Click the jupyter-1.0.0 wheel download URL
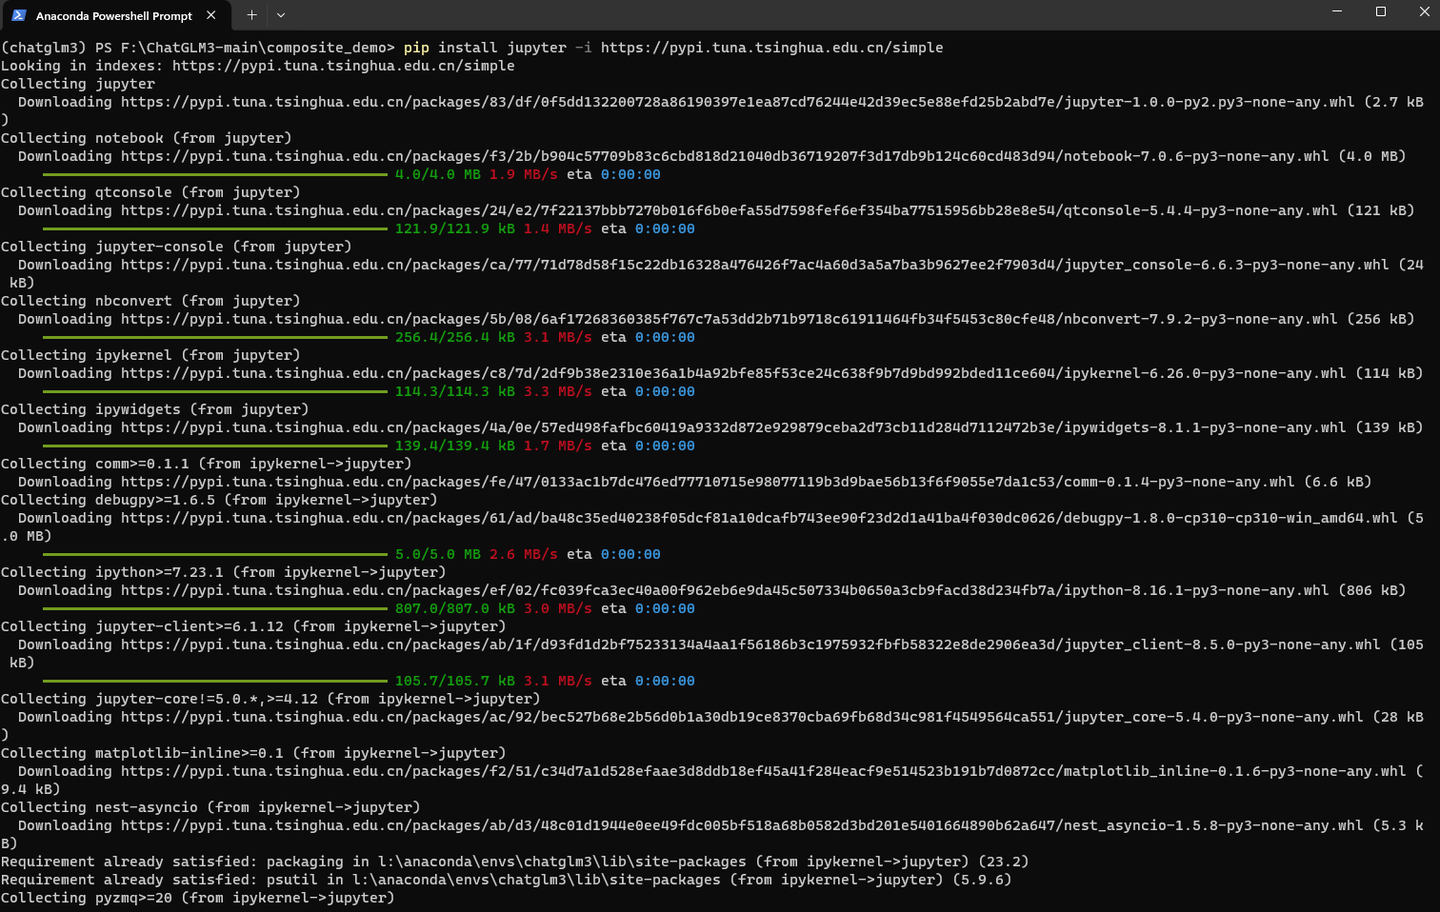The height and width of the screenshot is (912, 1440). 738,102
